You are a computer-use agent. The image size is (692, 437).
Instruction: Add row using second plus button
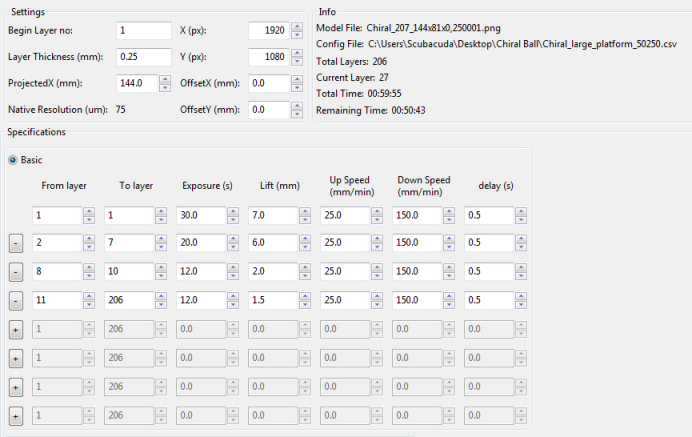pyautogui.click(x=16, y=358)
